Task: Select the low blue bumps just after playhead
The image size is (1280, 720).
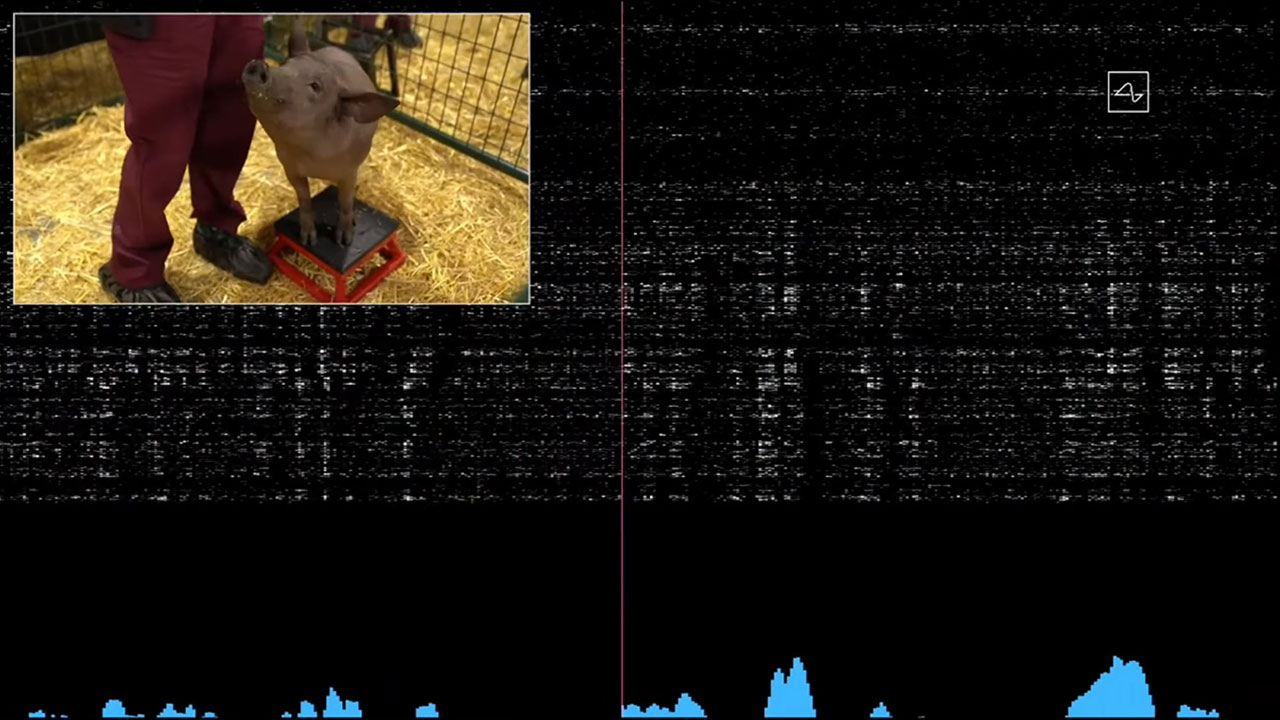Action: coord(663,706)
